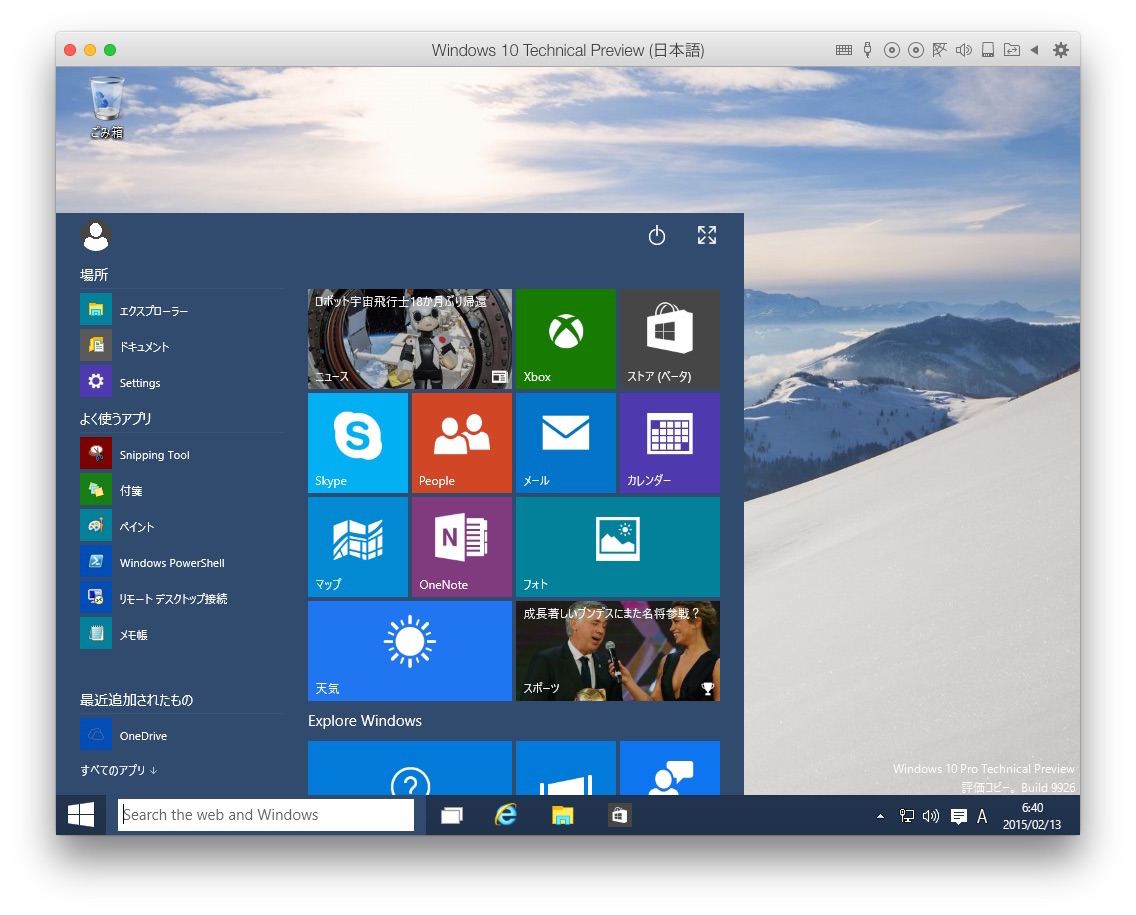
Task: Open the clock showing 6:40
Action: [1032, 816]
